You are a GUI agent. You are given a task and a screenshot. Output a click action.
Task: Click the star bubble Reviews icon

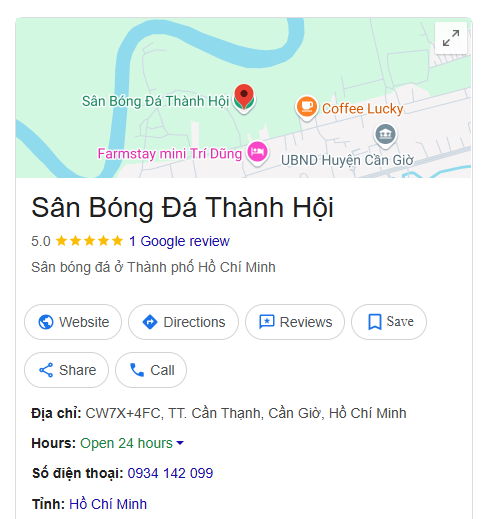(x=267, y=322)
